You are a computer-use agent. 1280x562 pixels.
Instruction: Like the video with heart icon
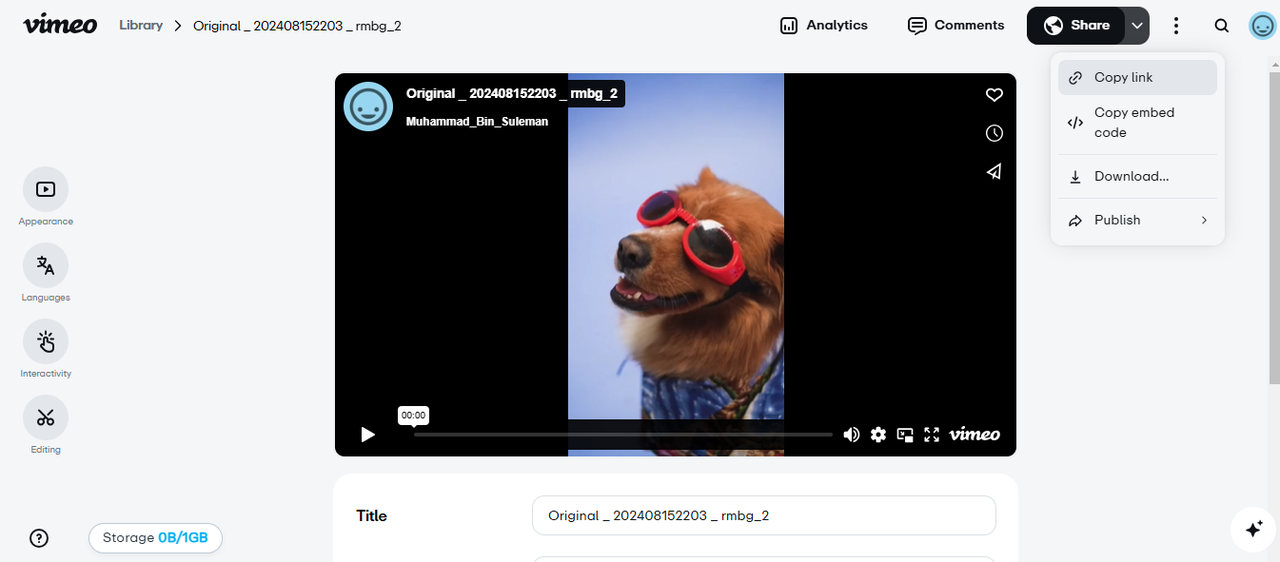click(994, 95)
